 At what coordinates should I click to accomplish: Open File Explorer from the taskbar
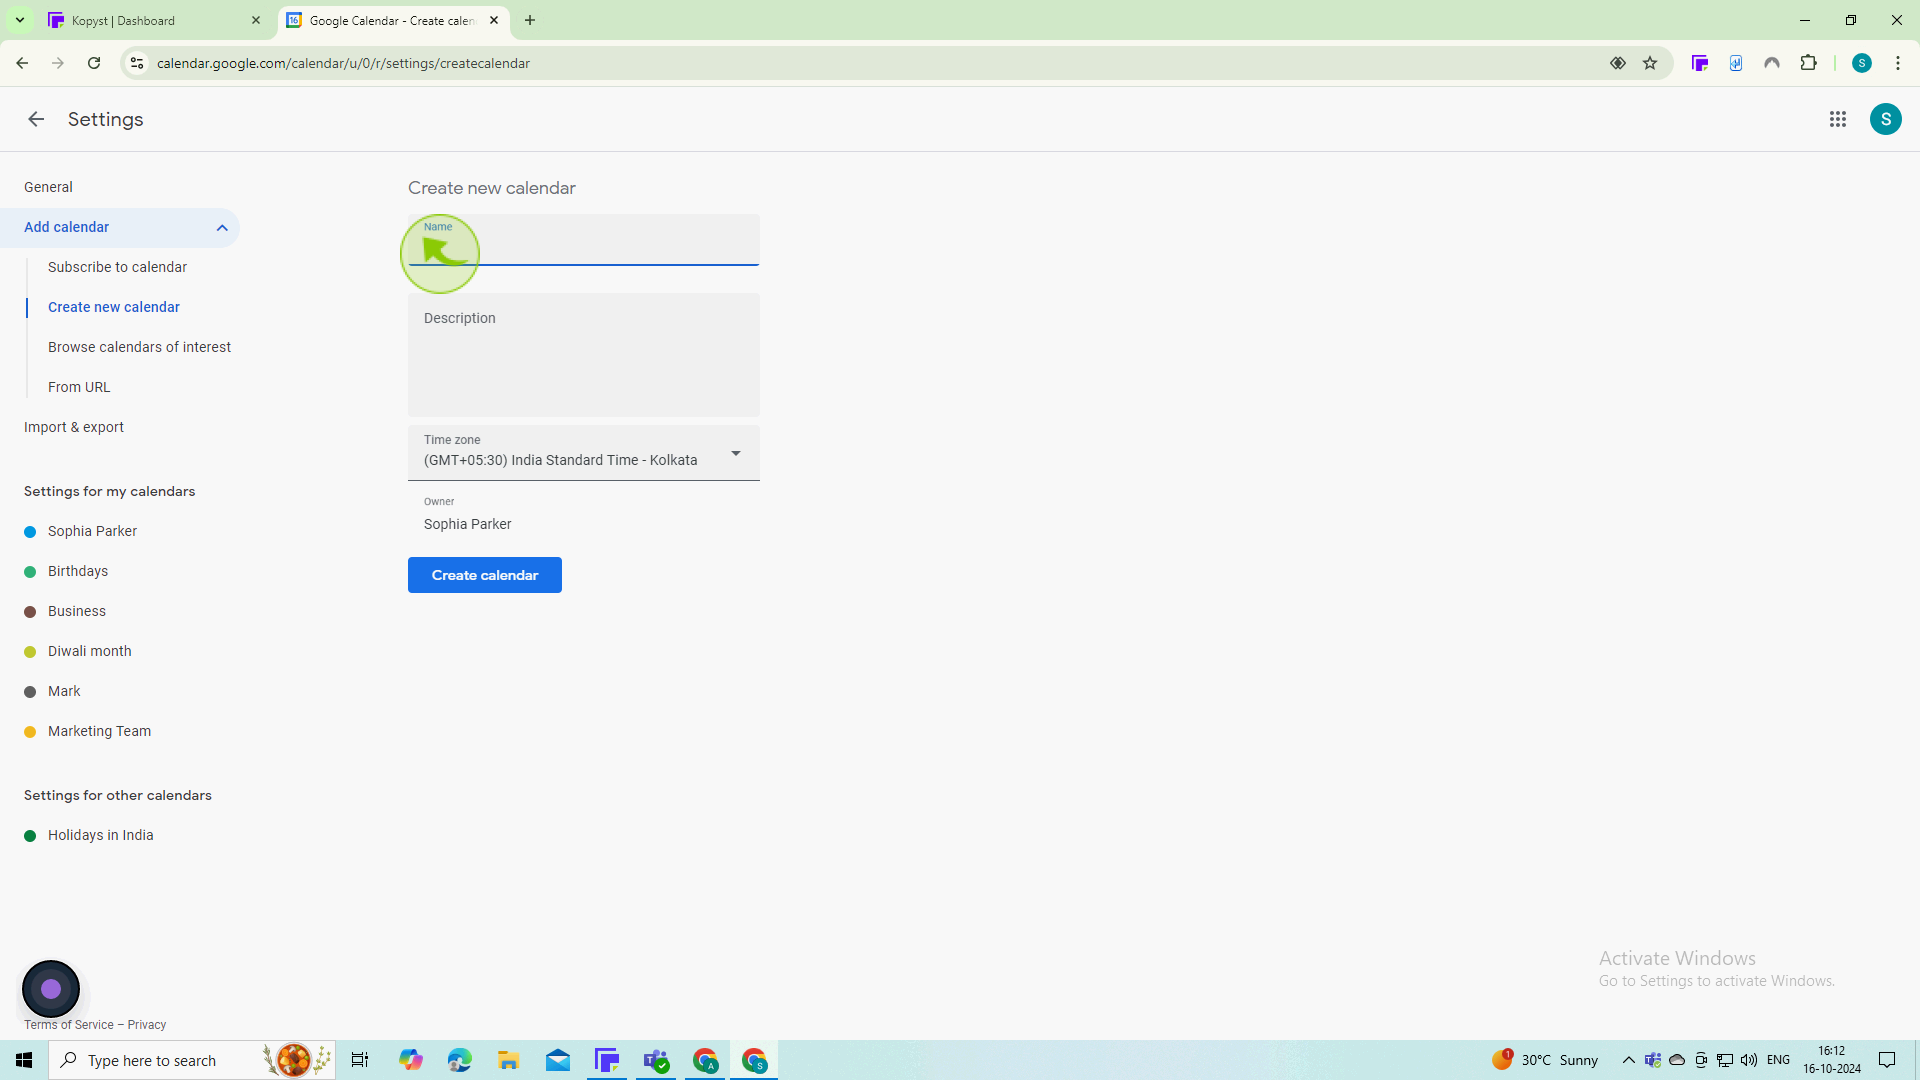click(509, 1060)
